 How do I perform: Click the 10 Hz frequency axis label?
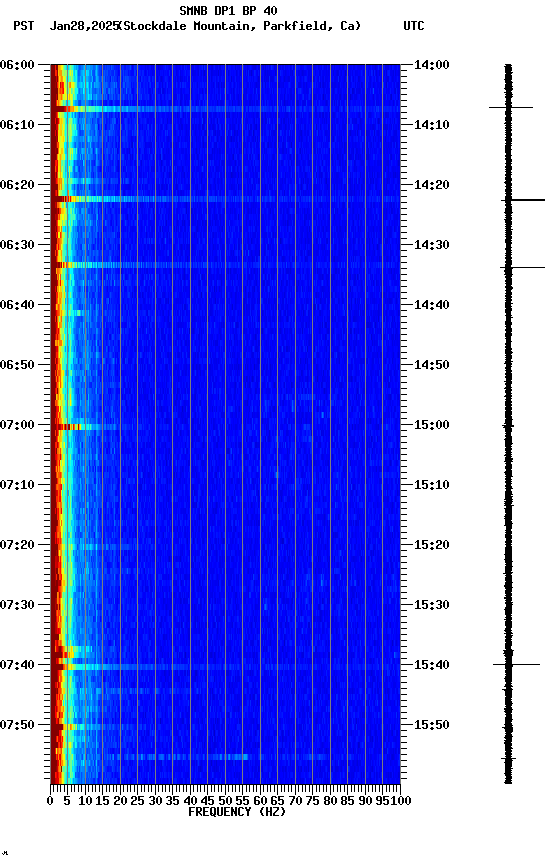pos(85,801)
